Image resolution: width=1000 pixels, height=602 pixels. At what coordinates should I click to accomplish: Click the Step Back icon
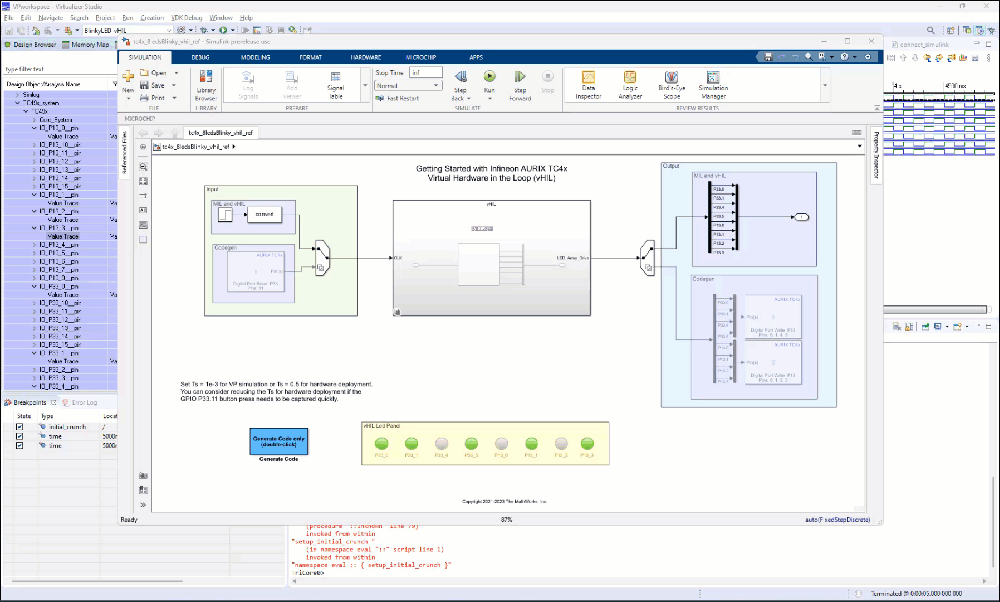(460, 77)
